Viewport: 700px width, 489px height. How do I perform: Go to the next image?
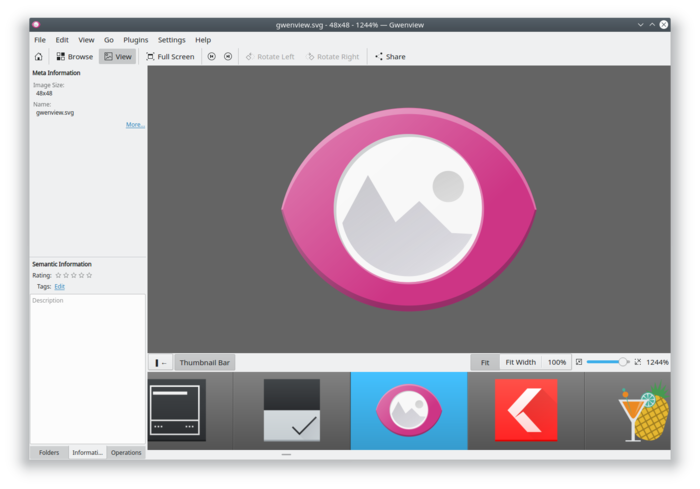point(228,57)
